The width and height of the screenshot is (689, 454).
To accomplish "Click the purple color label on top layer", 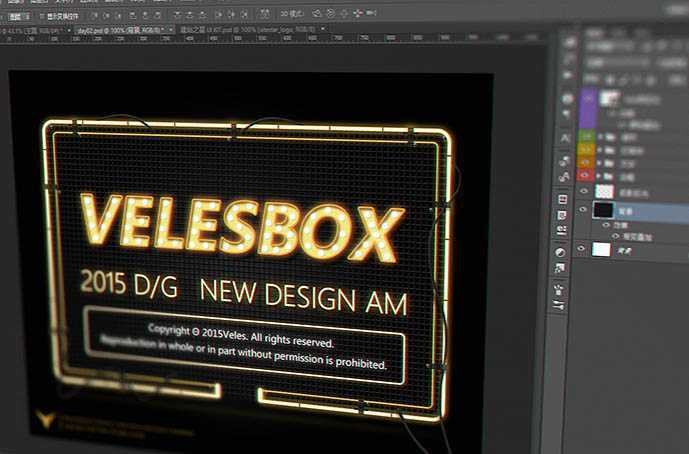I will [587, 108].
